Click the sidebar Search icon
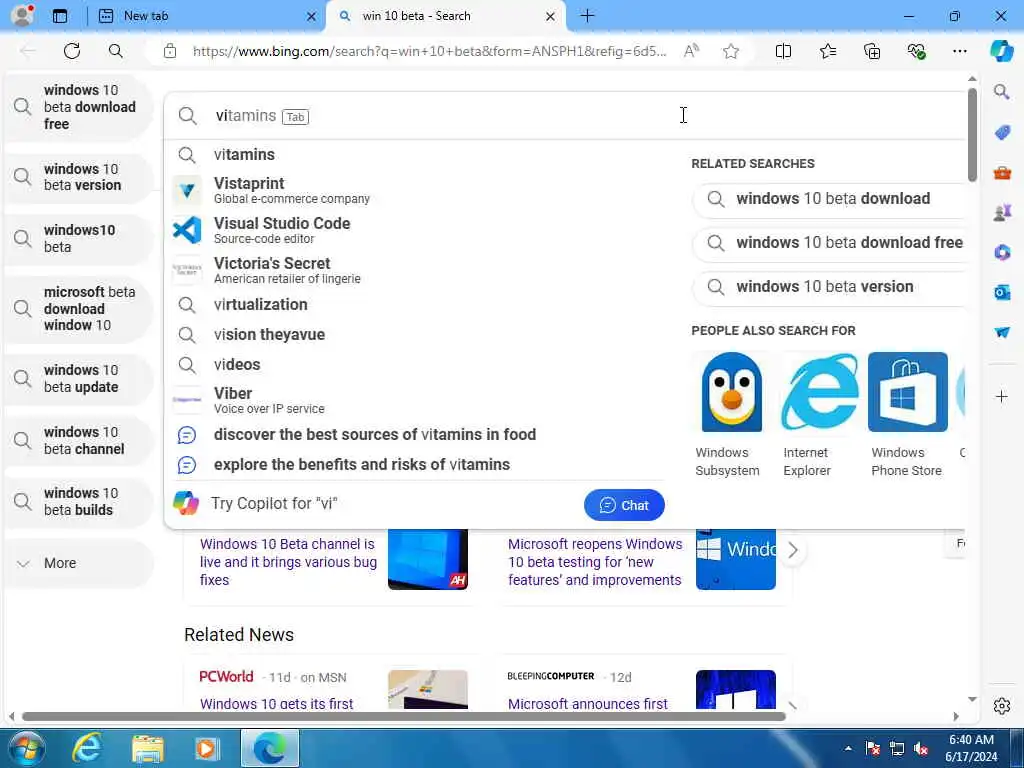This screenshot has width=1024, height=768. coord(1002,91)
